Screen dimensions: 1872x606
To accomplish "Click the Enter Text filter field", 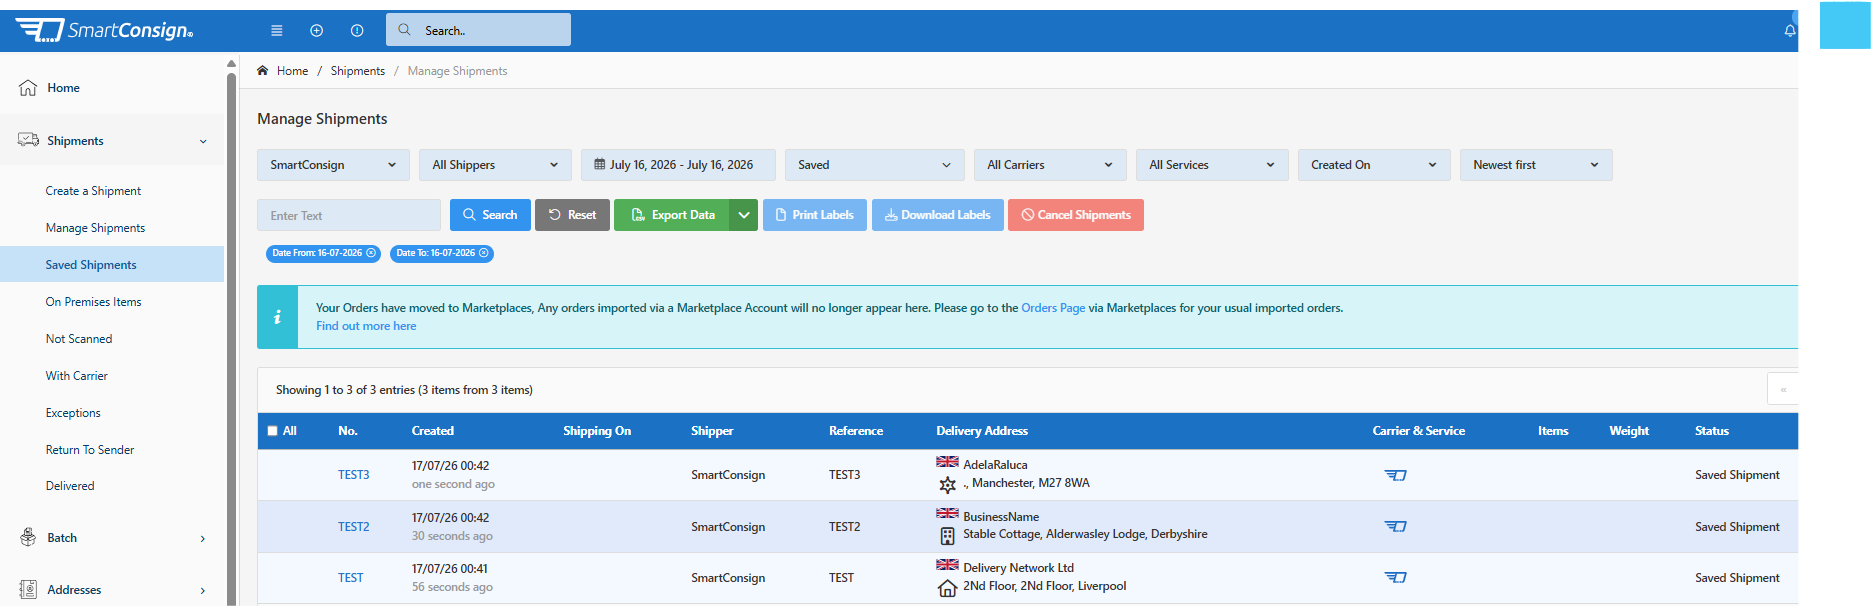I will click(x=349, y=215).
